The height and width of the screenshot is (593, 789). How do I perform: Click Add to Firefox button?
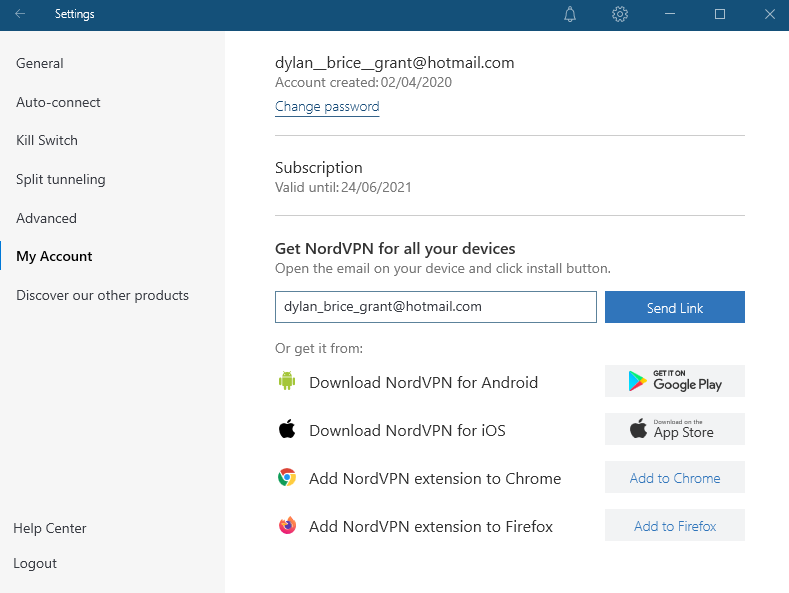[x=675, y=525]
